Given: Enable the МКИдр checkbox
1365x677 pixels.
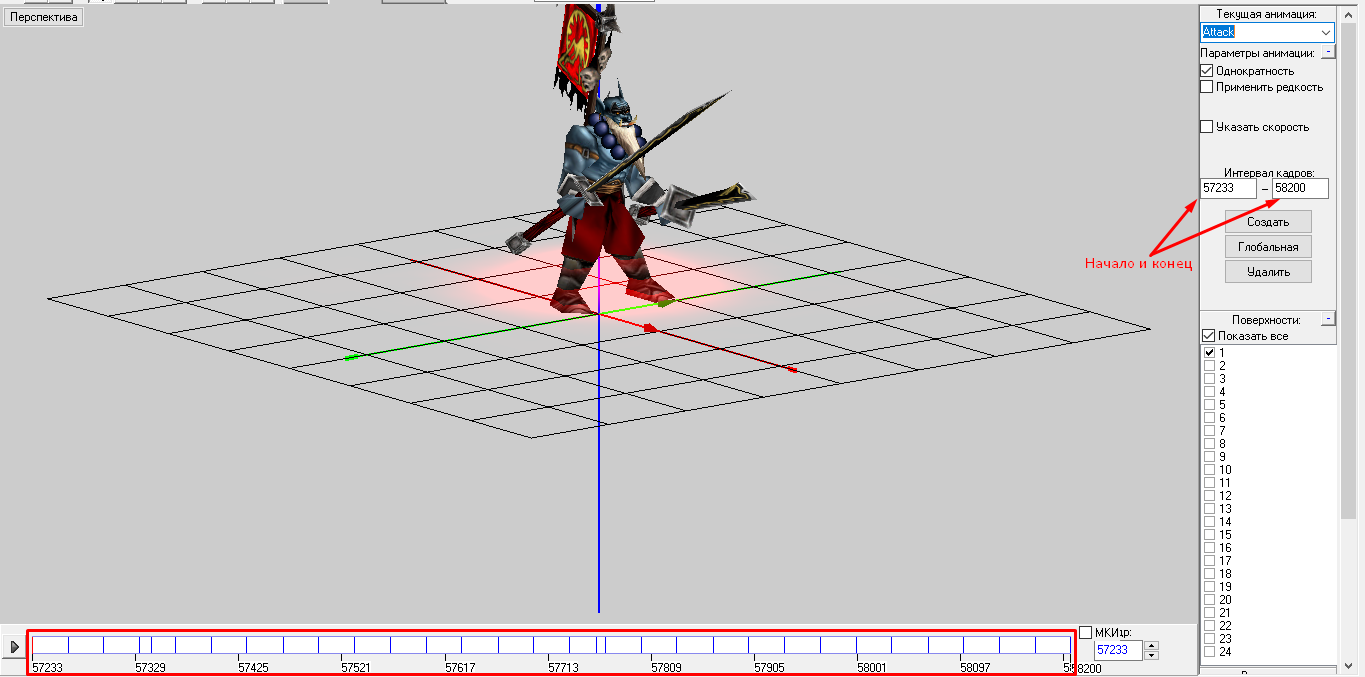Looking at the screenshot, I should tap(1086, 632).
